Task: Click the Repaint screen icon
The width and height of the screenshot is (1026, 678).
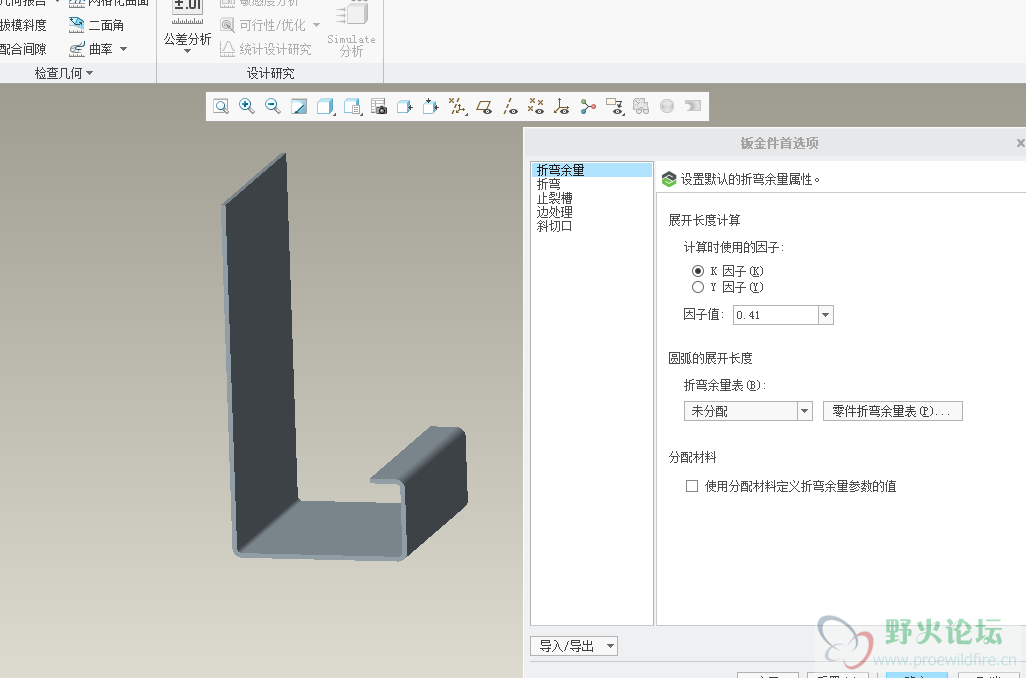Action: coord(299,106)
